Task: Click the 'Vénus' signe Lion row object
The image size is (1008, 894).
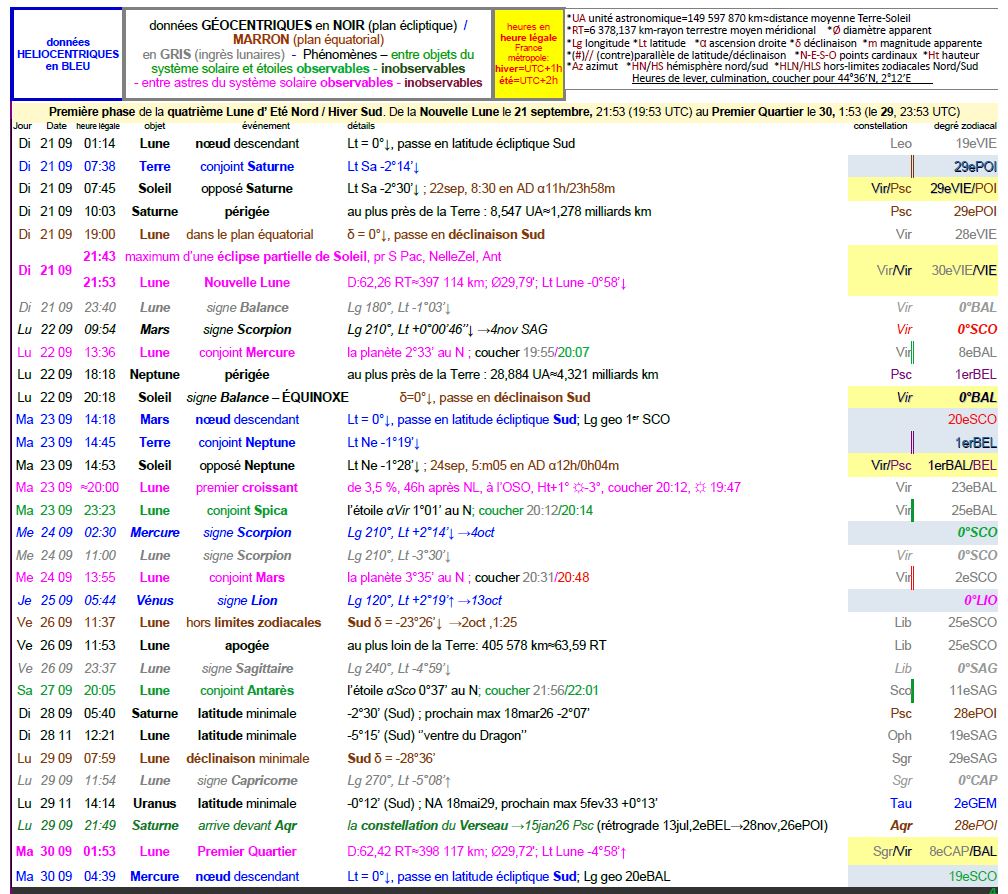Action: [154, 600]
